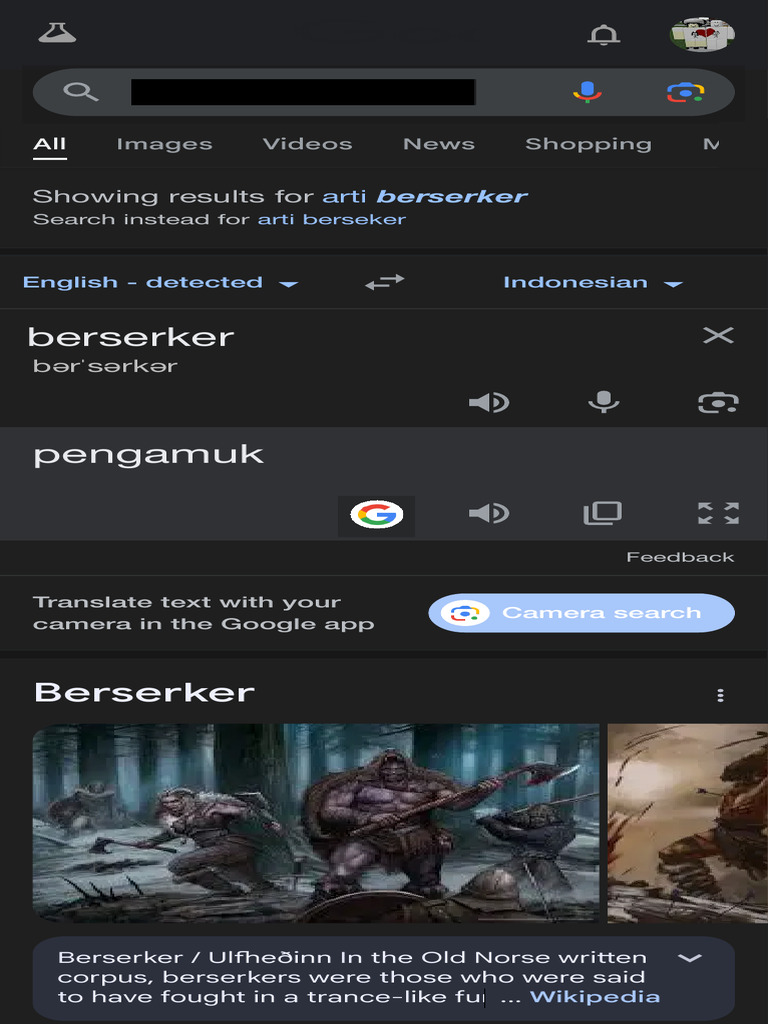
Task: Copy the pengamuk translation
Action: coord(602,513)
